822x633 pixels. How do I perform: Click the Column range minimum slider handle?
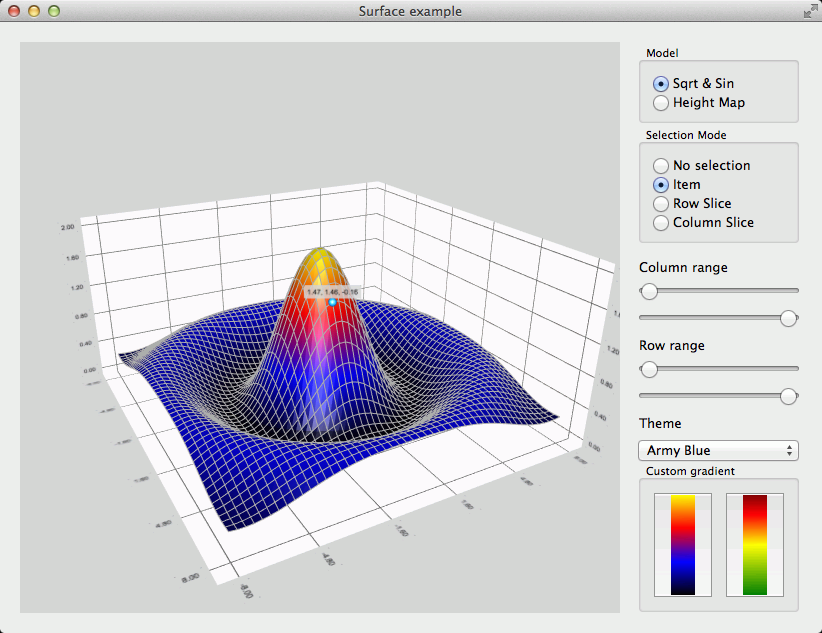648,292
